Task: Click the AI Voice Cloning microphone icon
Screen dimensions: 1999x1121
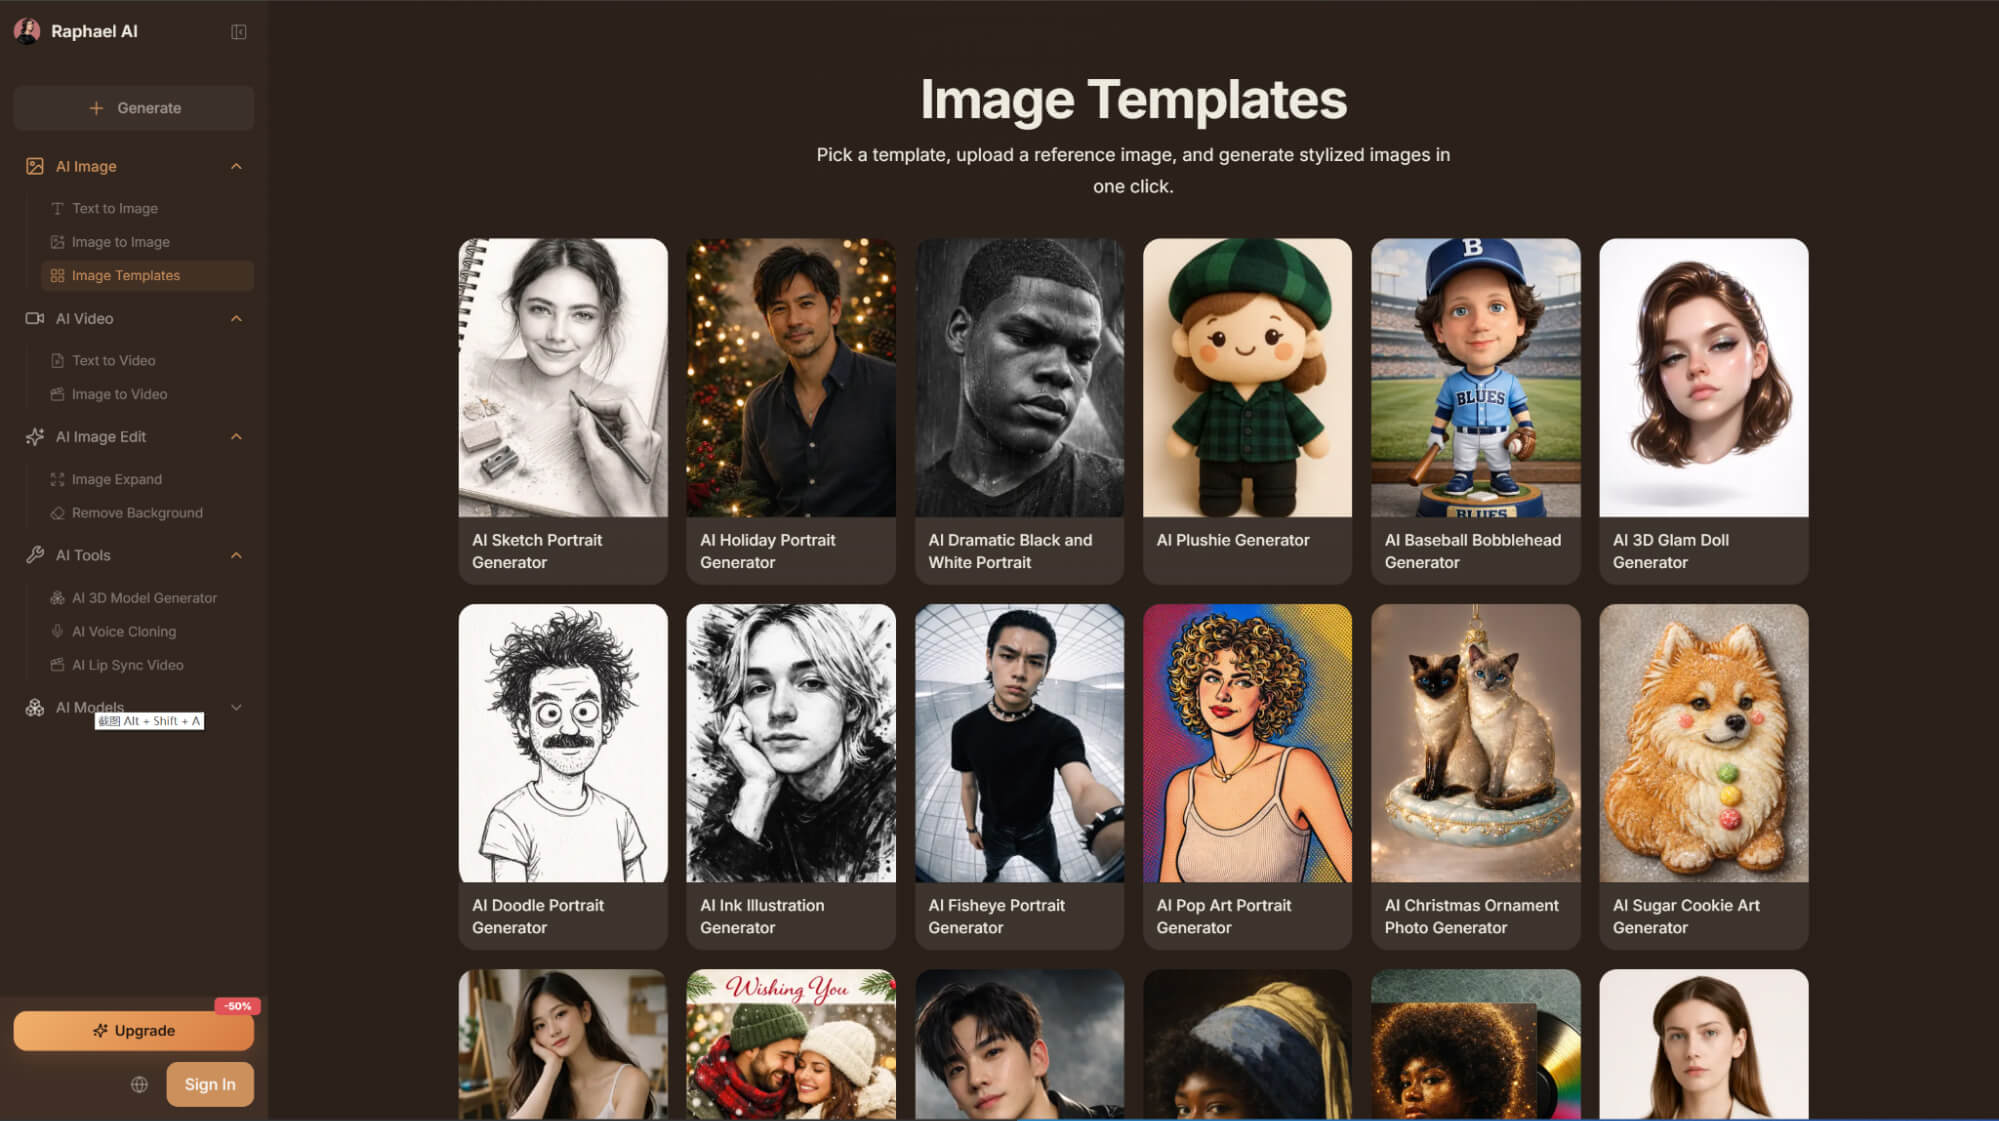Action: [57, 631]
